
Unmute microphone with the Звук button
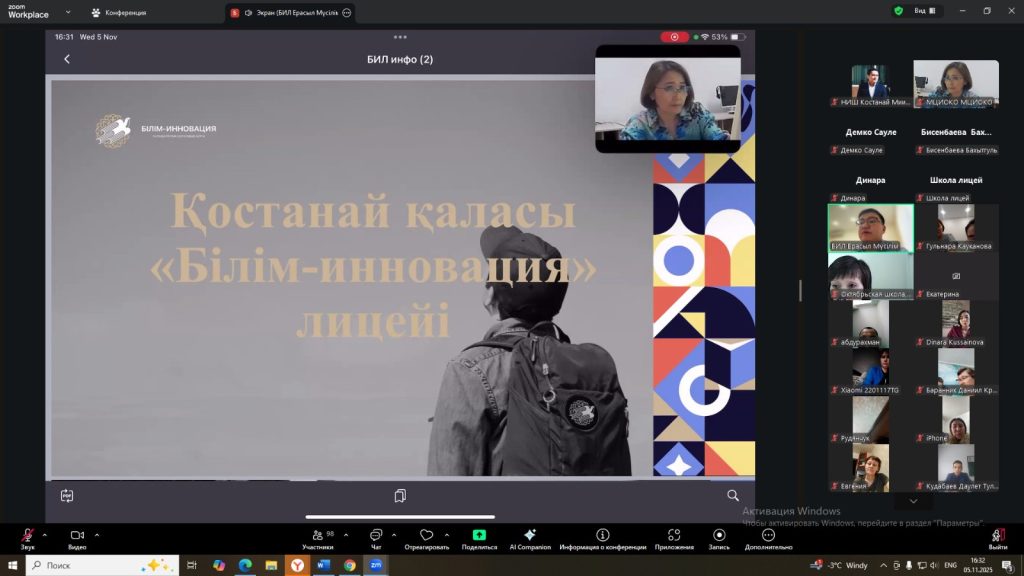click(x=27, y=537)
